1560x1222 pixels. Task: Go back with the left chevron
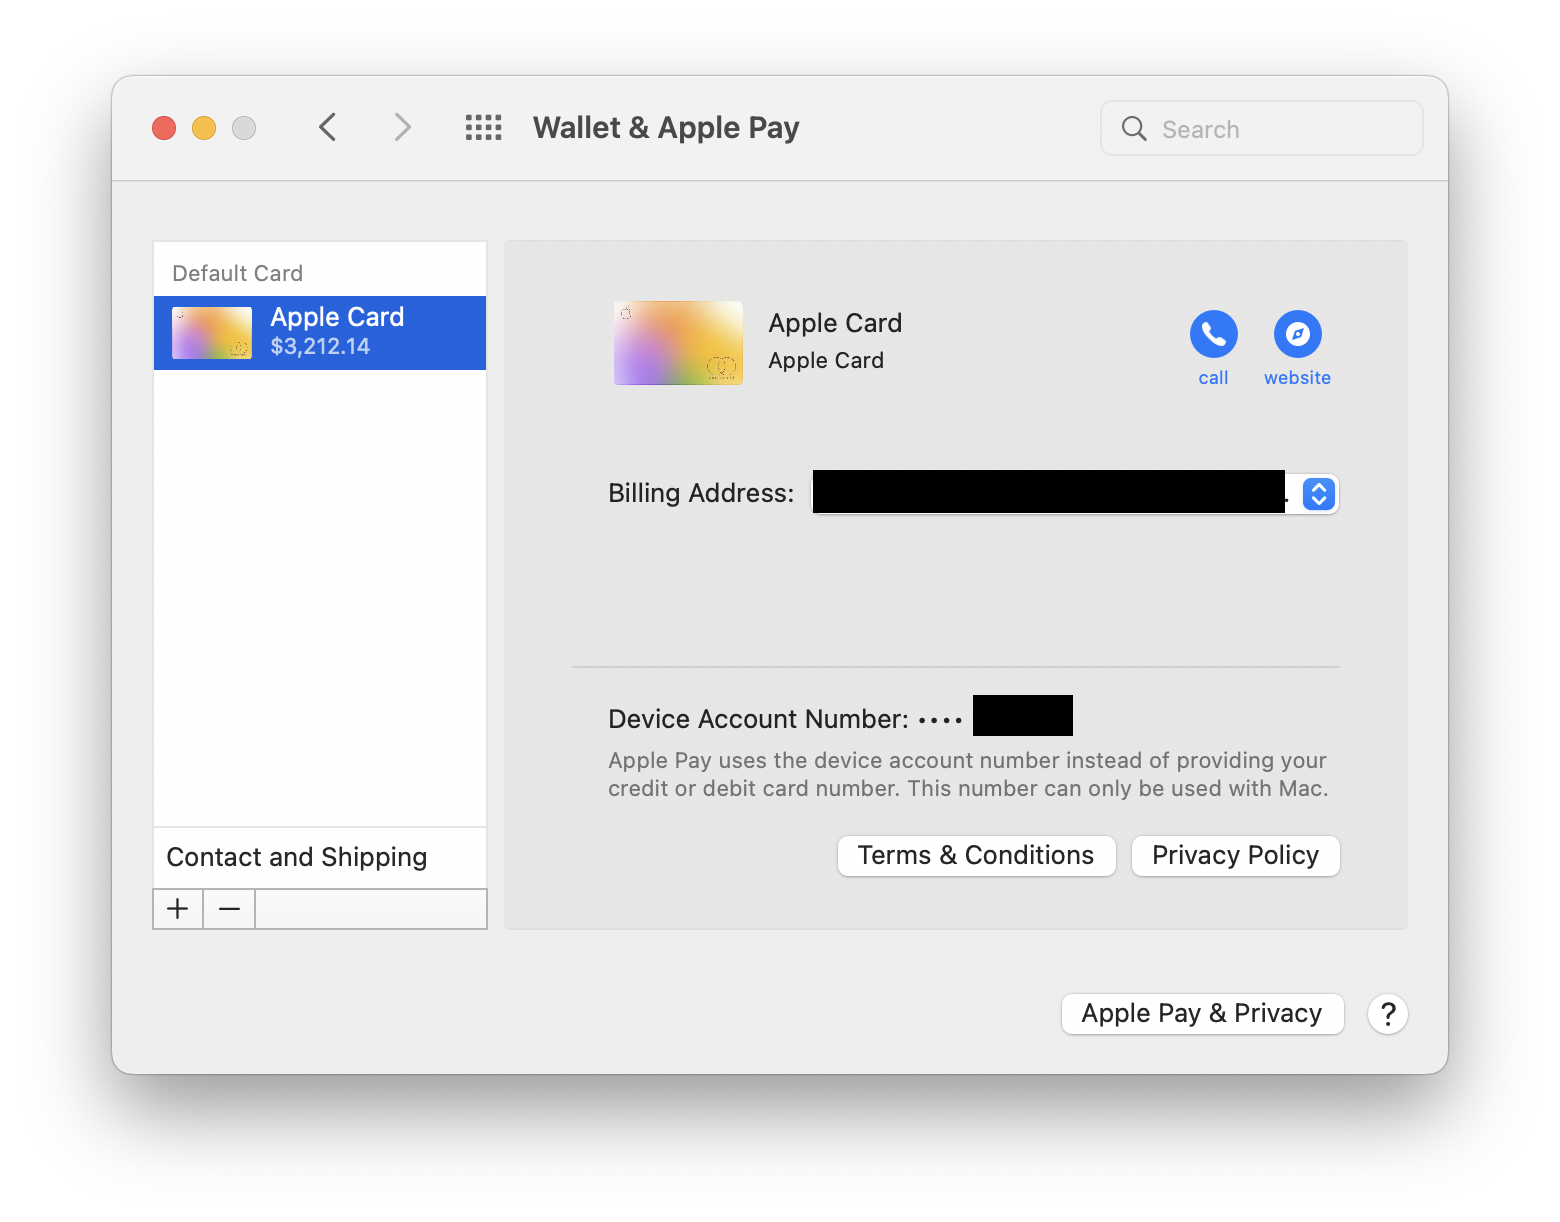[x=328, y=127]
